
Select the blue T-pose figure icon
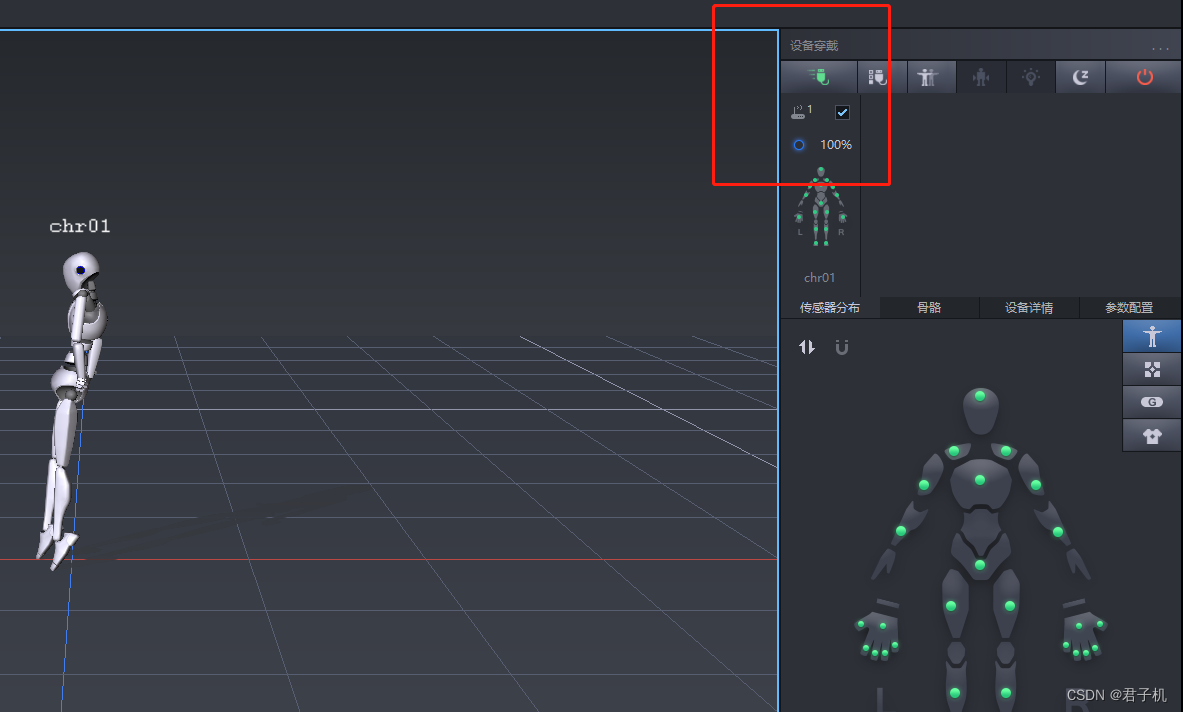pyautogui.click(x=1151, y=336)
